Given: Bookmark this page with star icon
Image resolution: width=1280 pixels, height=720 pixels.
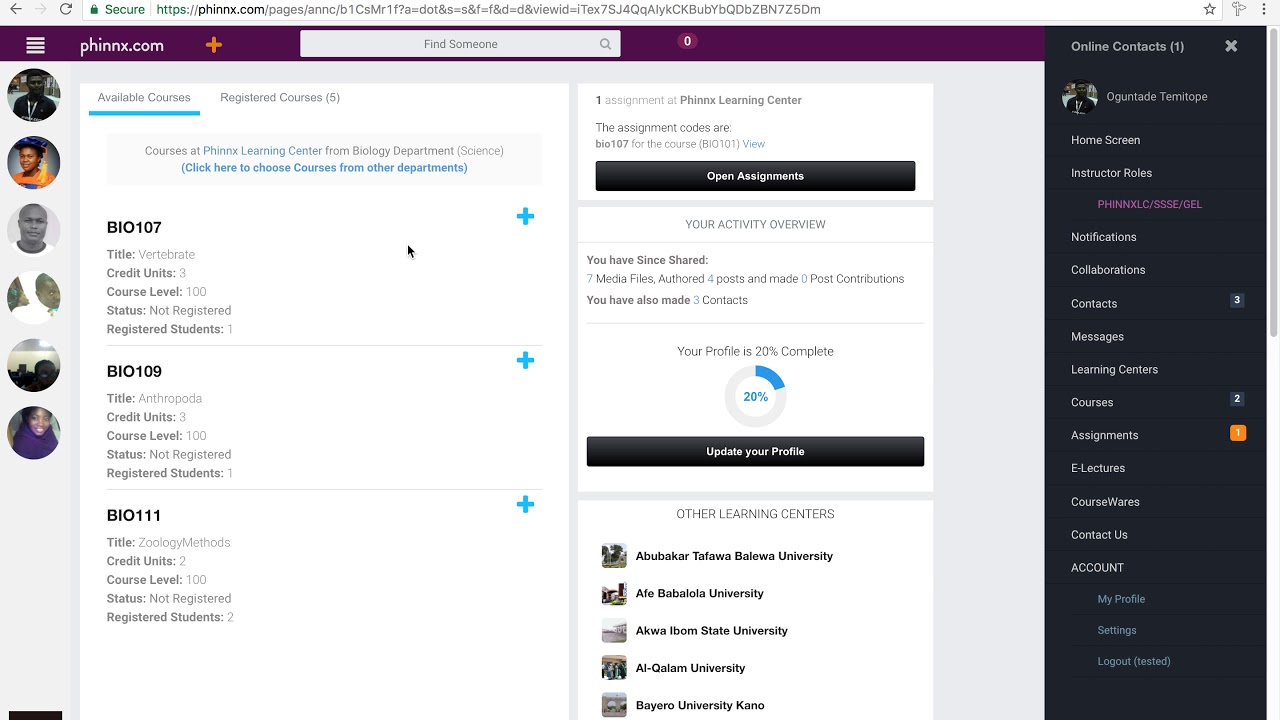Looking at the screenshot, I should click(x=1209, y=9).
